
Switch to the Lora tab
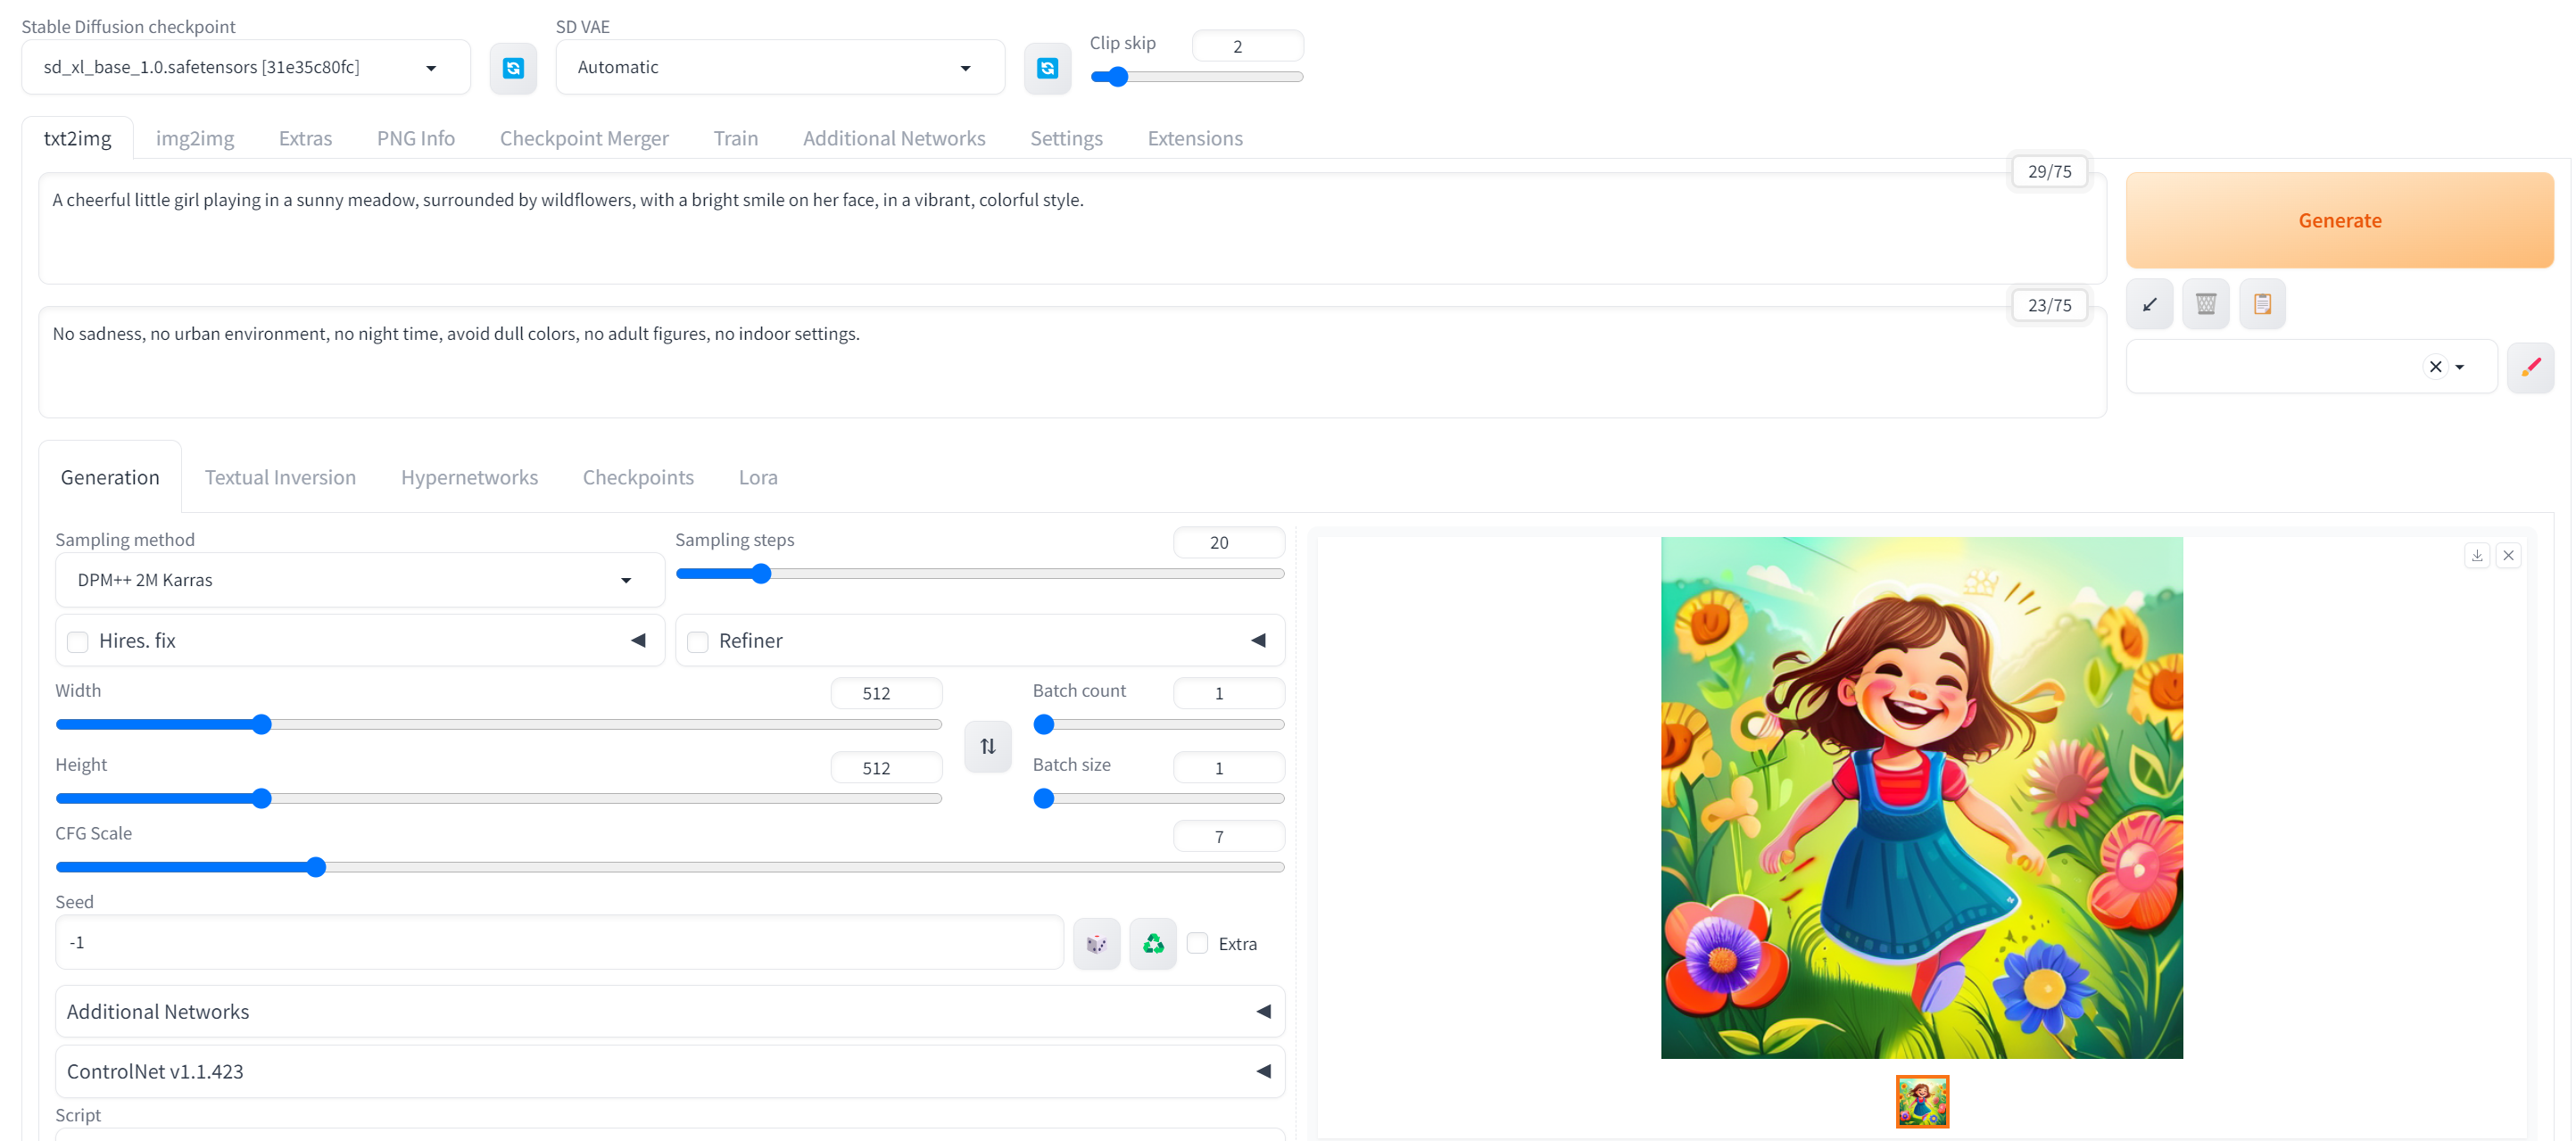[x=758, y=476]
